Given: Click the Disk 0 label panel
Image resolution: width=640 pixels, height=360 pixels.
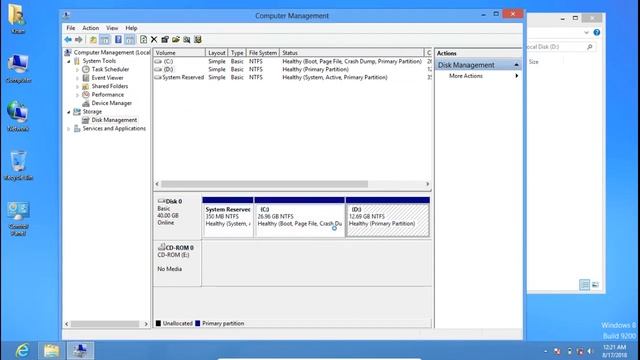Looking at the screenshot, I should pyautogui.click(x=177, y=217).
